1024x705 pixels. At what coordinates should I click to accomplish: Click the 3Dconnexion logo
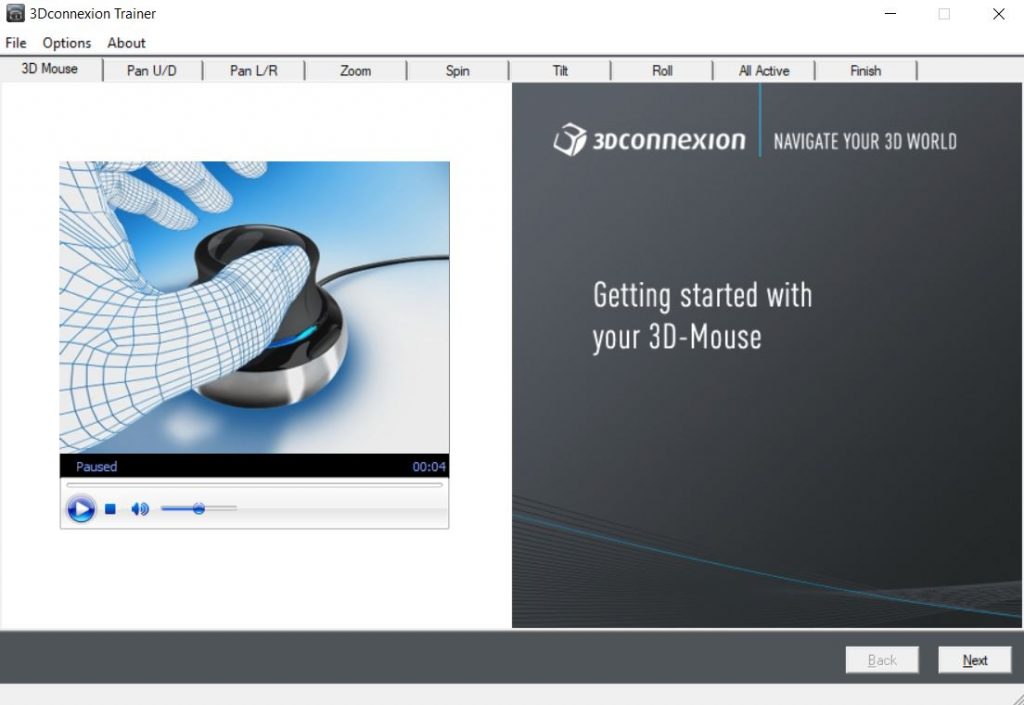tap(650, 140)
